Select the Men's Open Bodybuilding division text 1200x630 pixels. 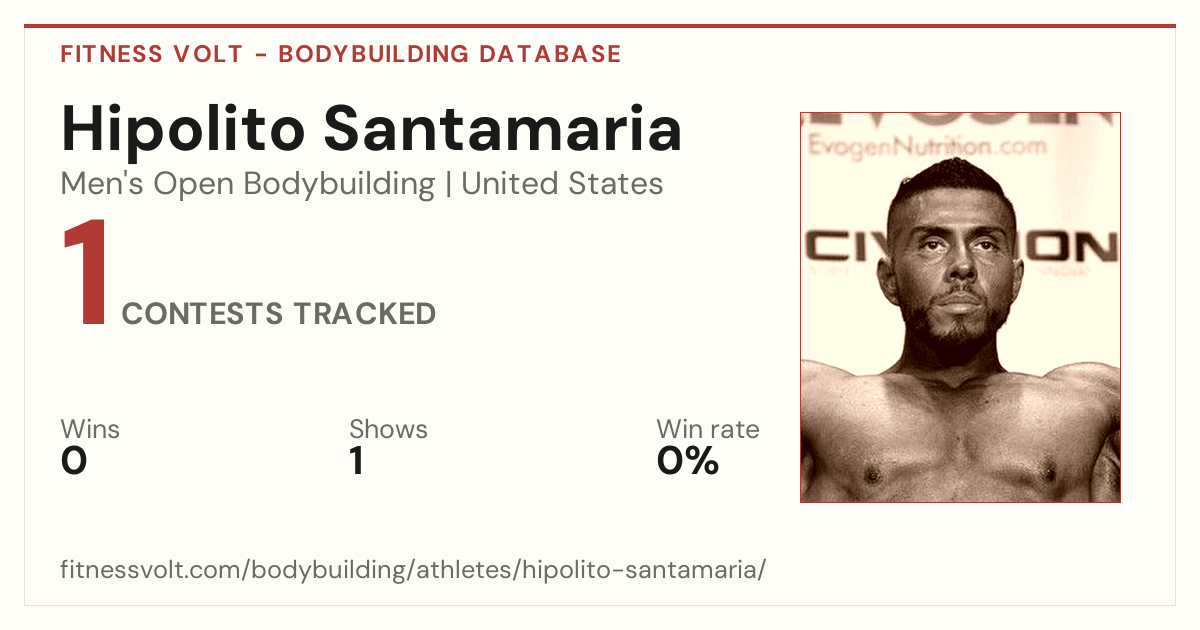248,184
